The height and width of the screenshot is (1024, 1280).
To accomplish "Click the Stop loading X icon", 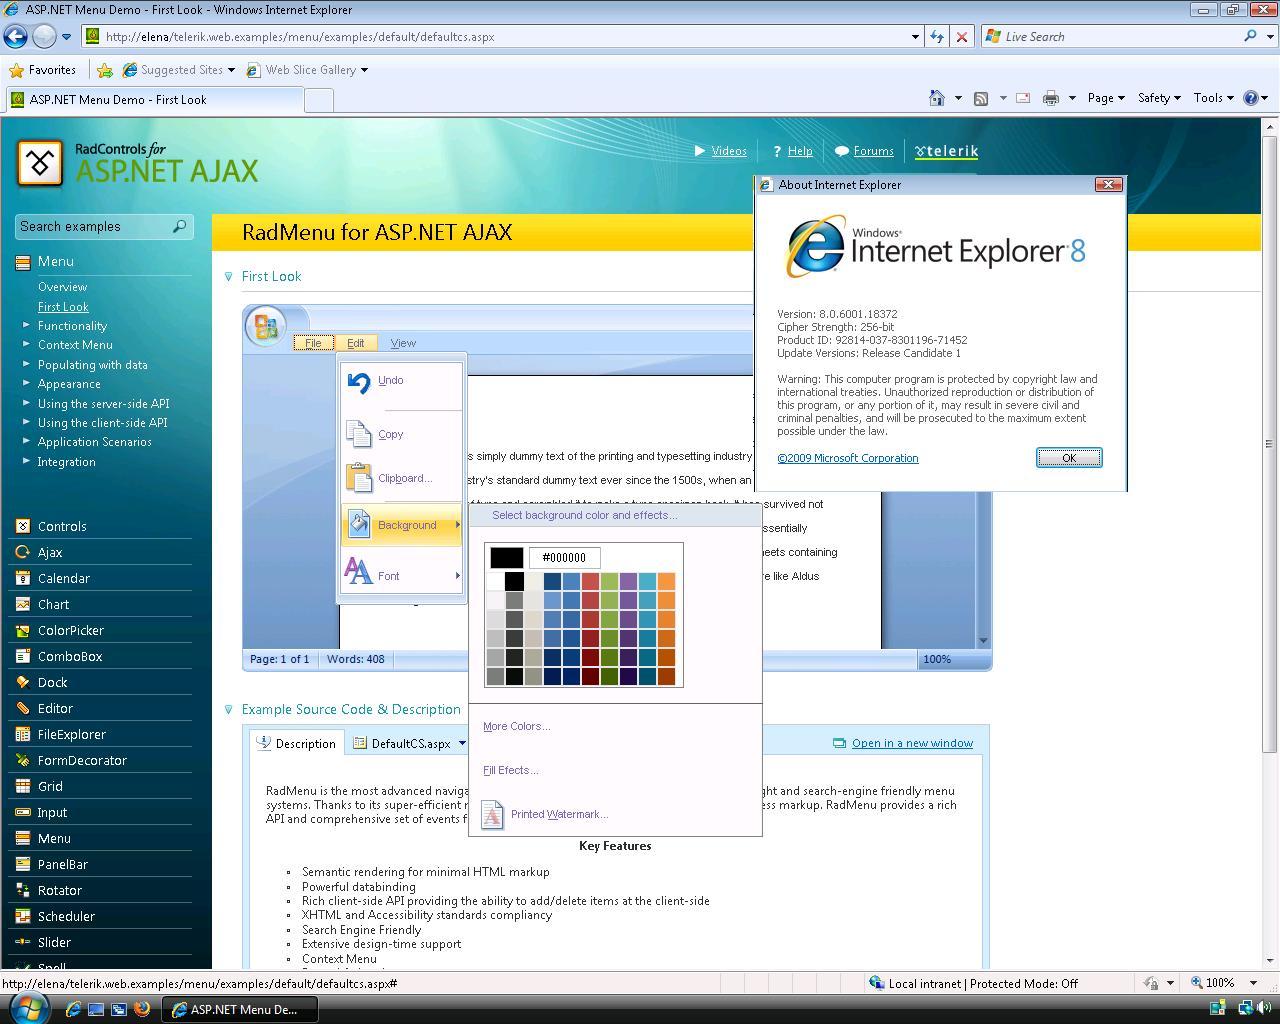I will [962, 37].
